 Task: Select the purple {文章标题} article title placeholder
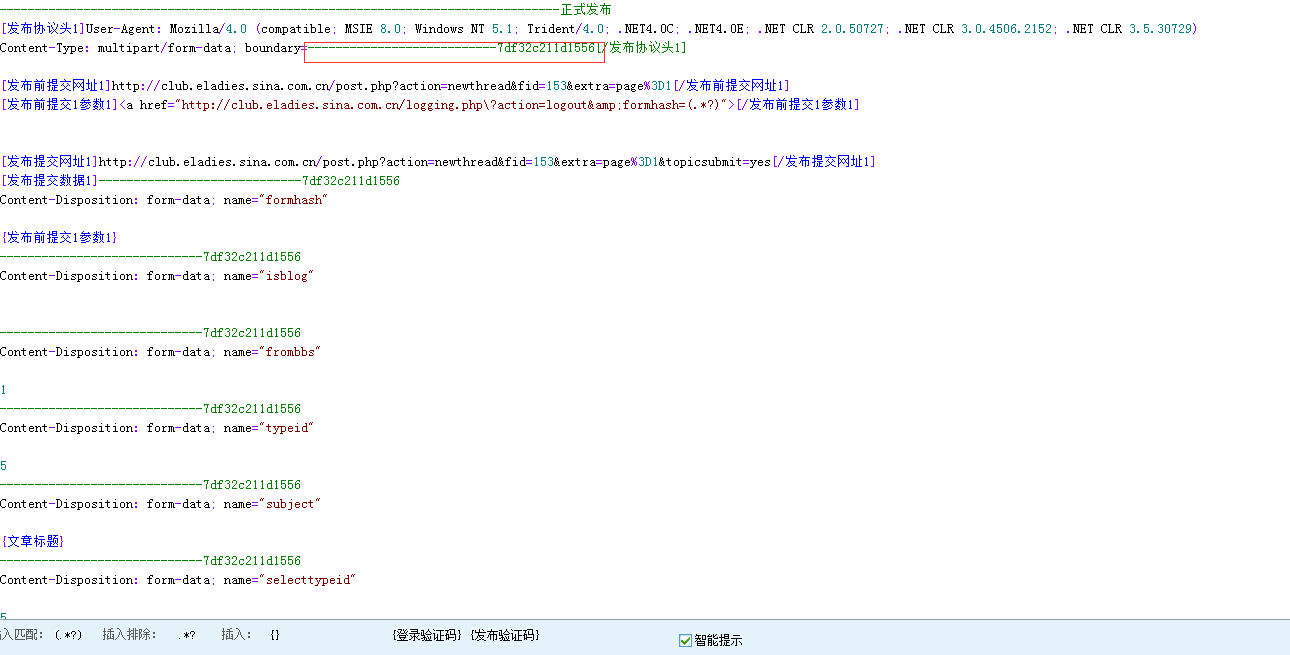31,541
